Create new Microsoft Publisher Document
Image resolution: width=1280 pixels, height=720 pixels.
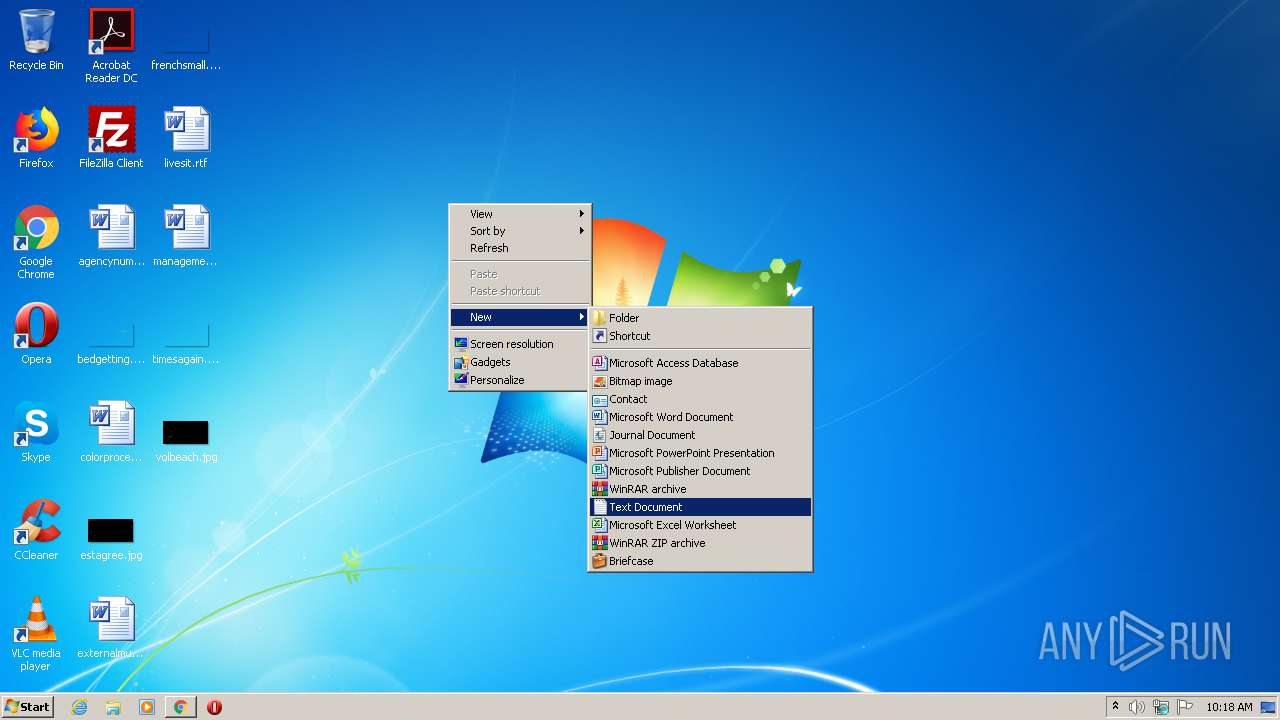700,471
